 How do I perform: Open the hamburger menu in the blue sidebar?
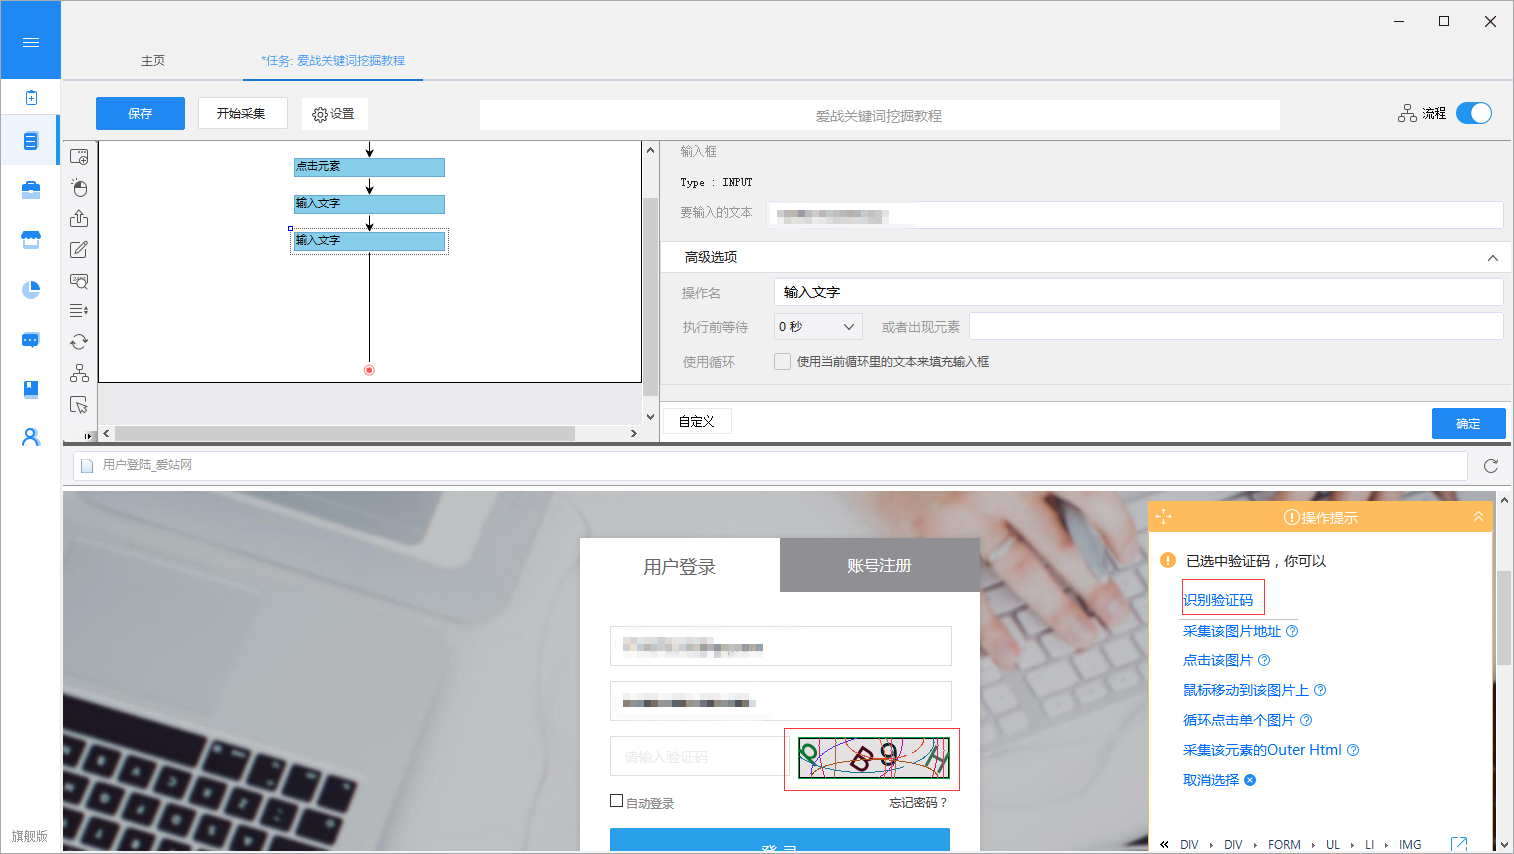click(30, 42)
